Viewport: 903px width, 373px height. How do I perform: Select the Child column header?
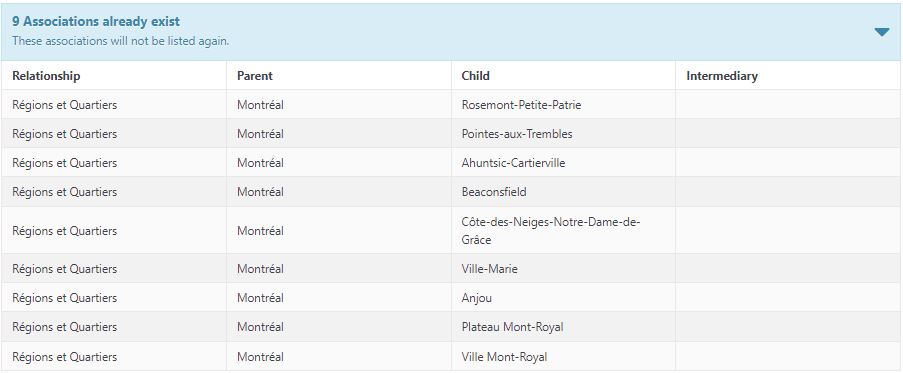476,76
